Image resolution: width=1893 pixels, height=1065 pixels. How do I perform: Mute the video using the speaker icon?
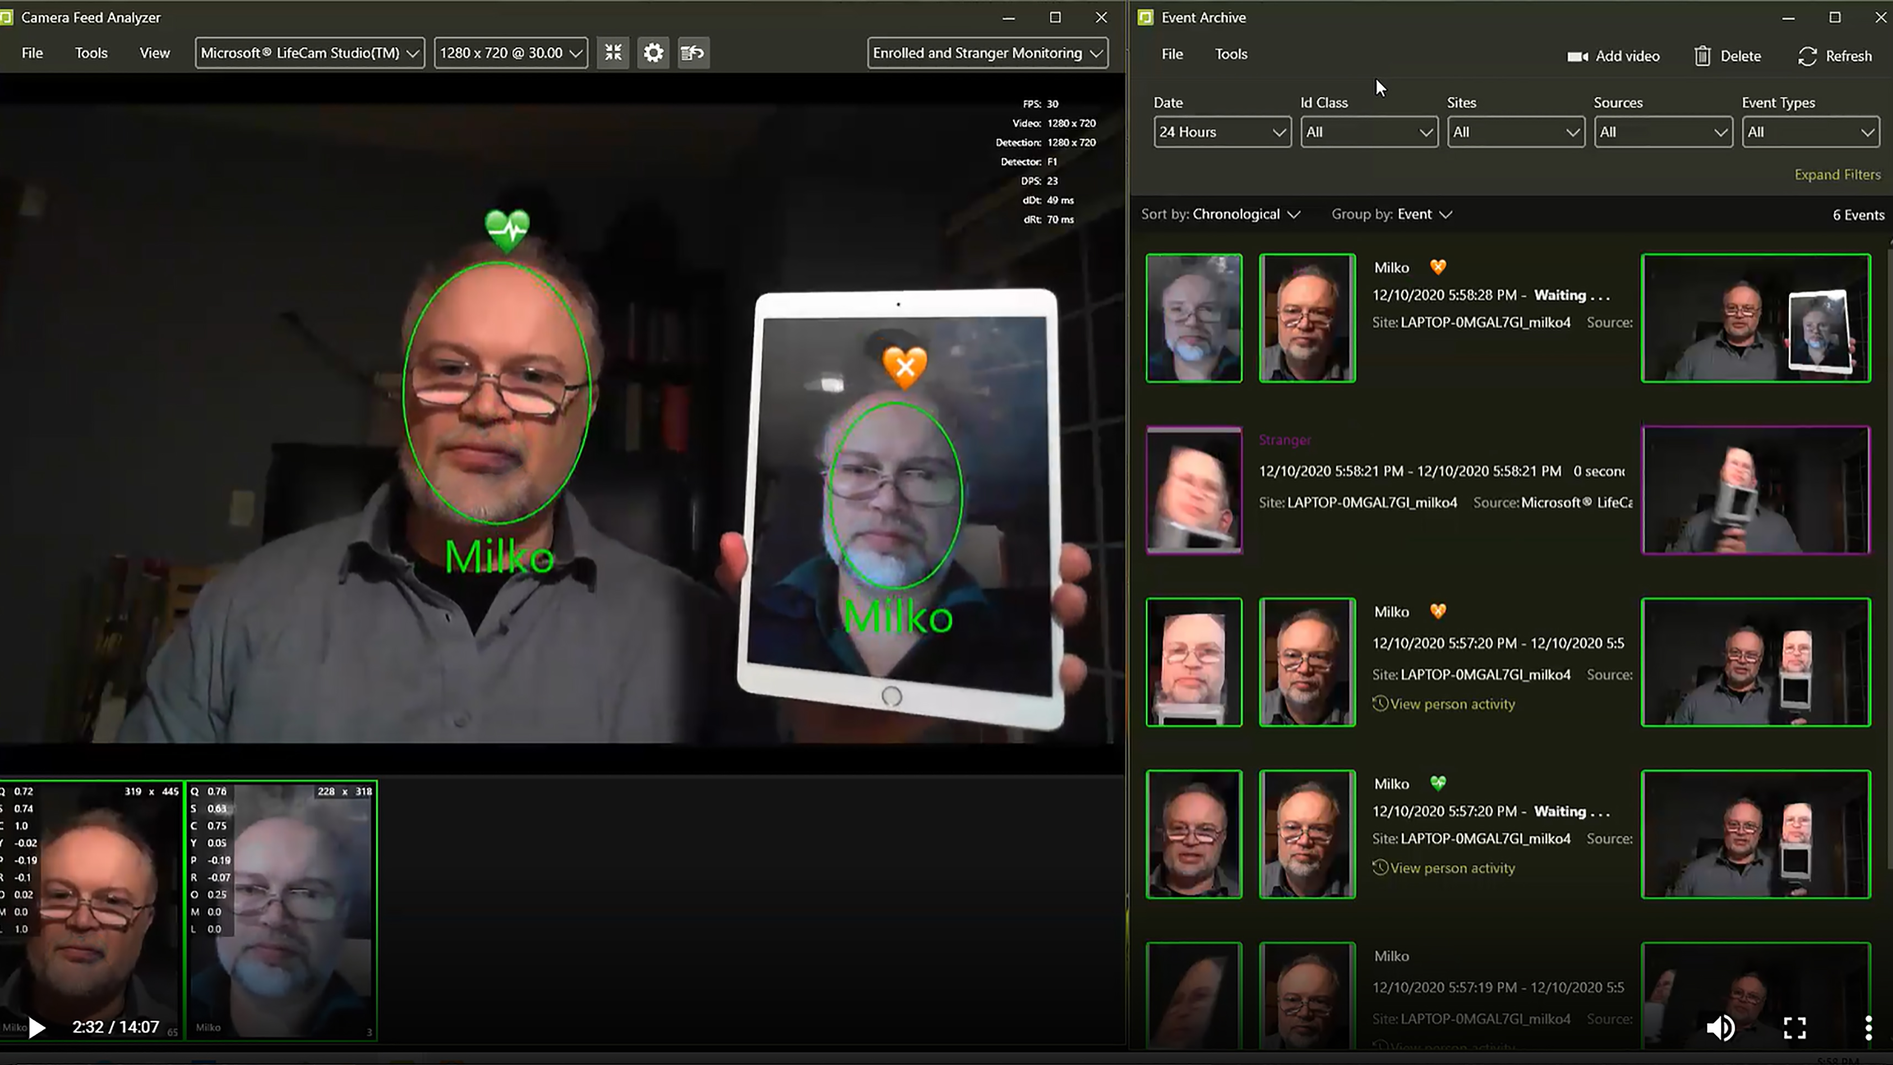1720,1027
